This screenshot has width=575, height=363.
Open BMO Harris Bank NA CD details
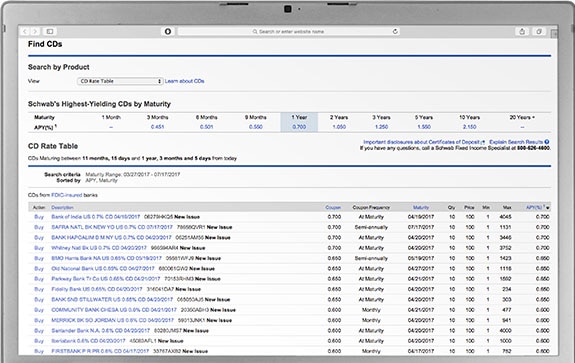point(106,258)
